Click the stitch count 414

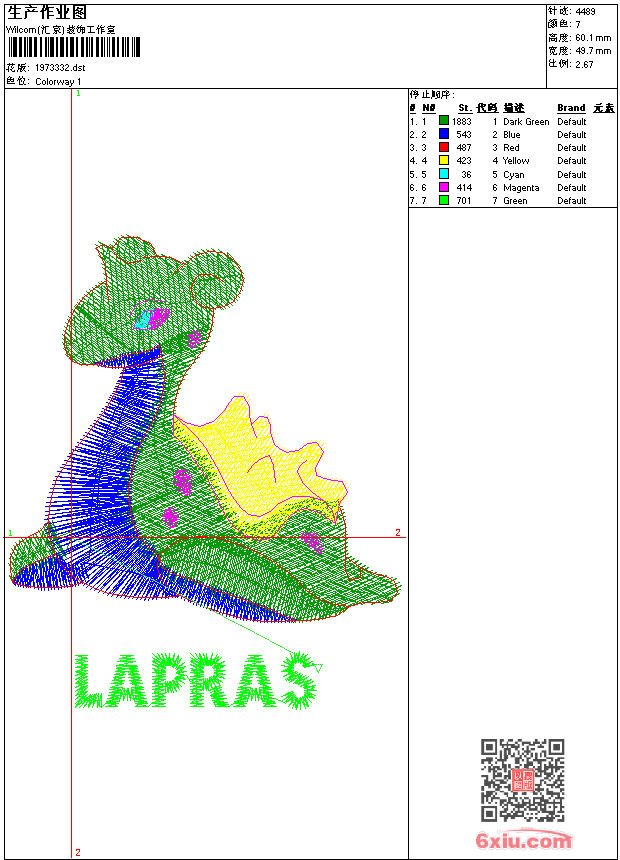coord(464,188)
